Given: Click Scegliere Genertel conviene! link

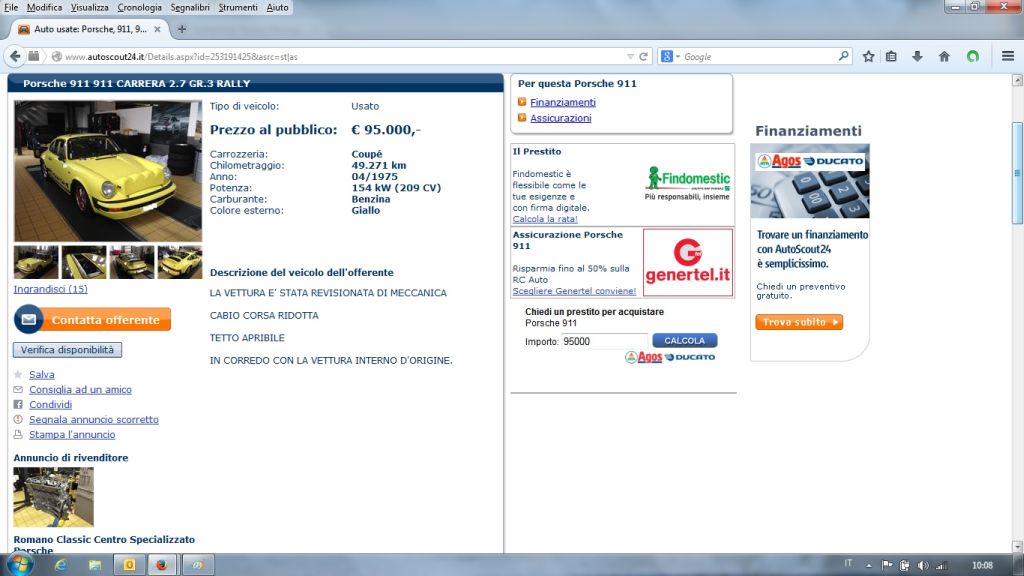Looking at the screenshot, I should pos(574,291).
